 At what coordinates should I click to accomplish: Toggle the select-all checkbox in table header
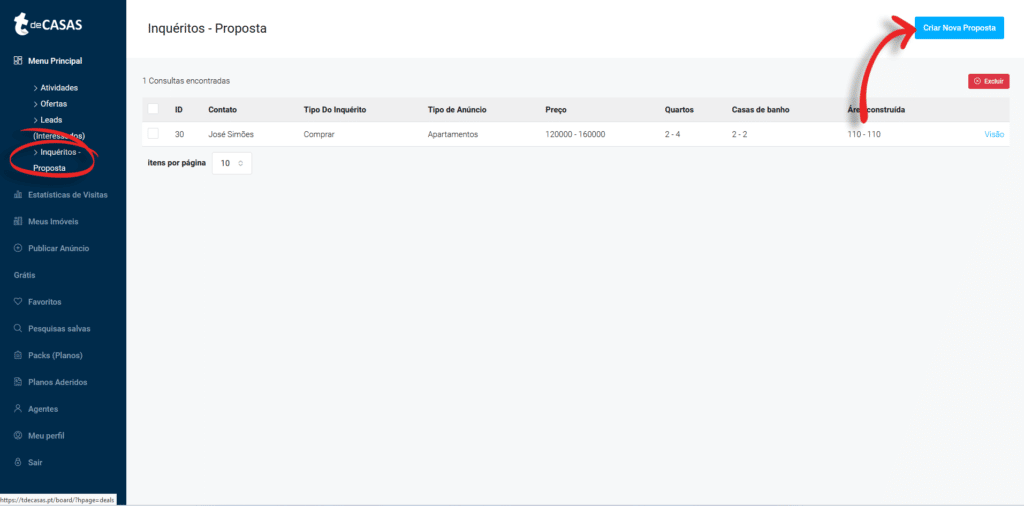pyautogui.click(x=153, y=109)
